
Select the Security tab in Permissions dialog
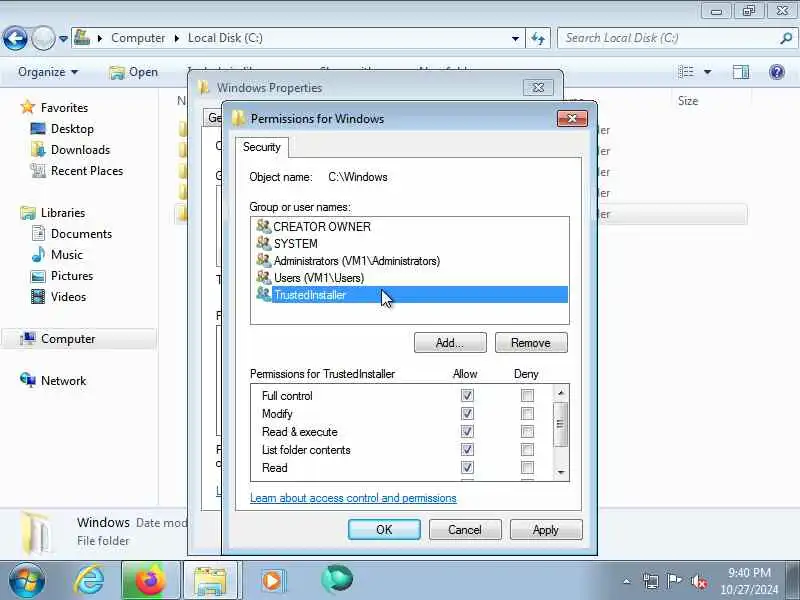point(262,147)
